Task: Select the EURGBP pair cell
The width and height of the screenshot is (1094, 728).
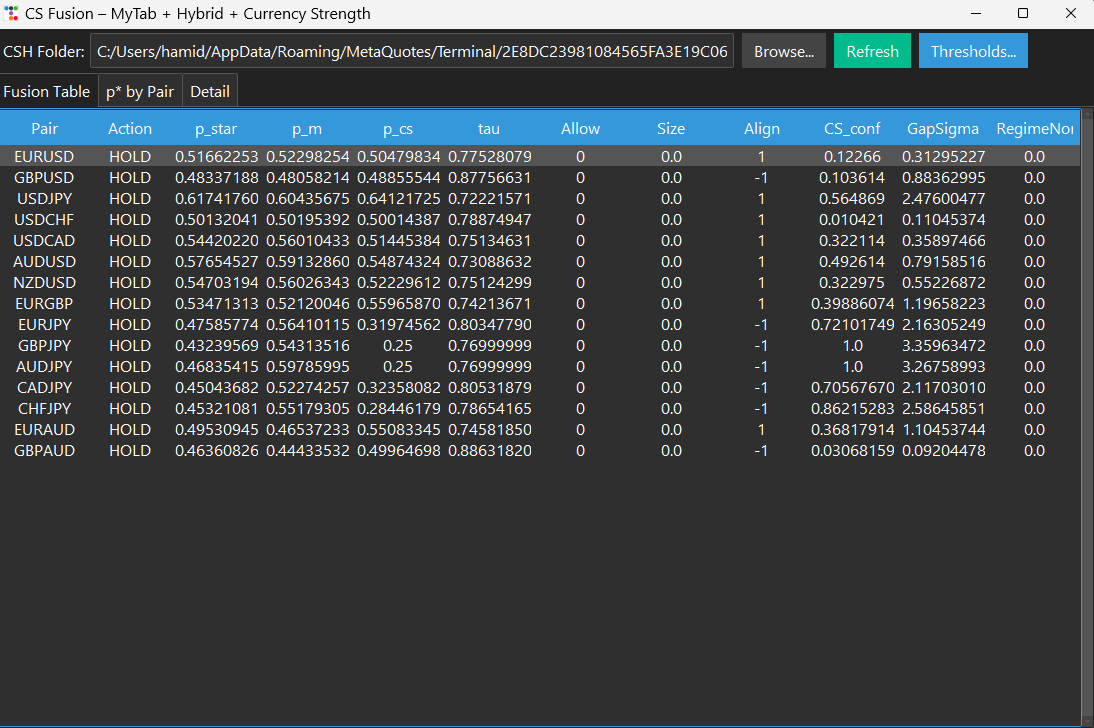Action: (x=44, y=304)
